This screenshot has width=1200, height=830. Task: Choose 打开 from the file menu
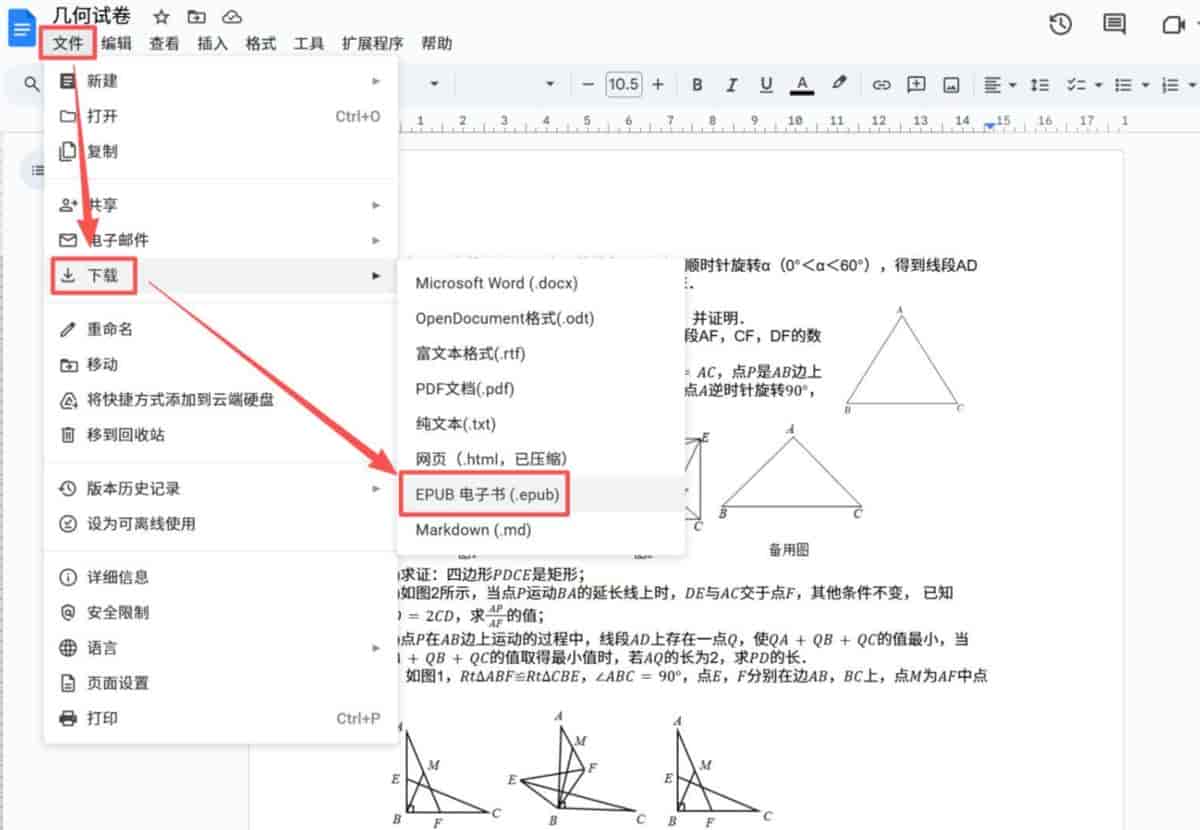(221, 116)
